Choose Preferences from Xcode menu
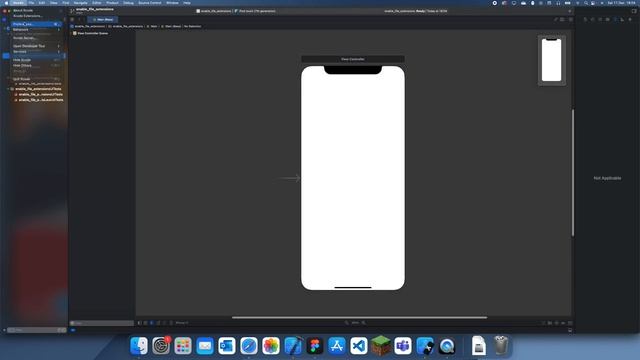Image resolution: width=640 pixels, height=360 pixels. pos(36,24)
